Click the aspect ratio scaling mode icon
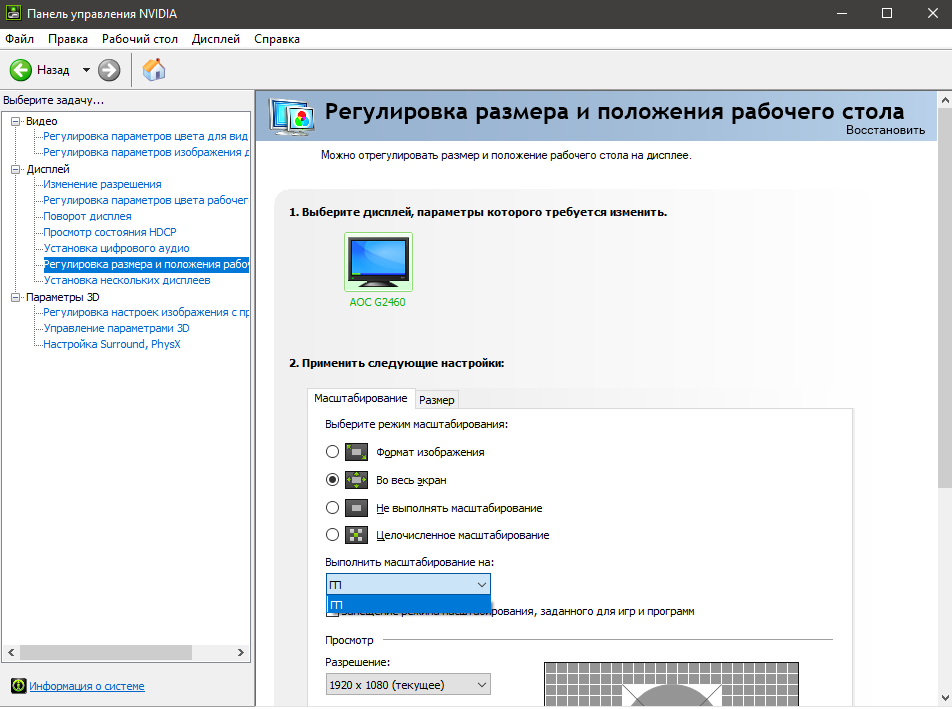The width and height of the screenshot is (952, 709). coord(356,452)
